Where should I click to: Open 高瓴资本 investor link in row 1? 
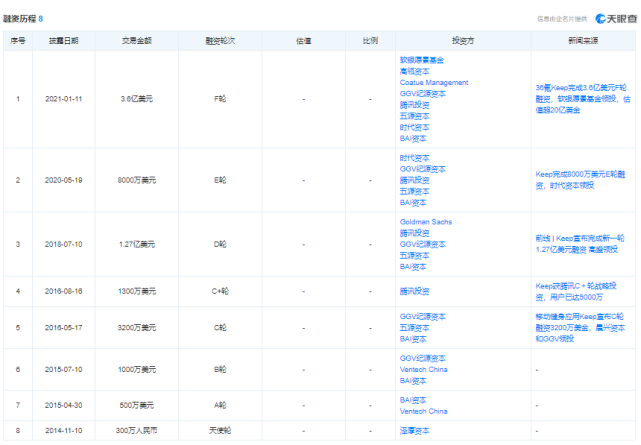click(x=415, y=72)
